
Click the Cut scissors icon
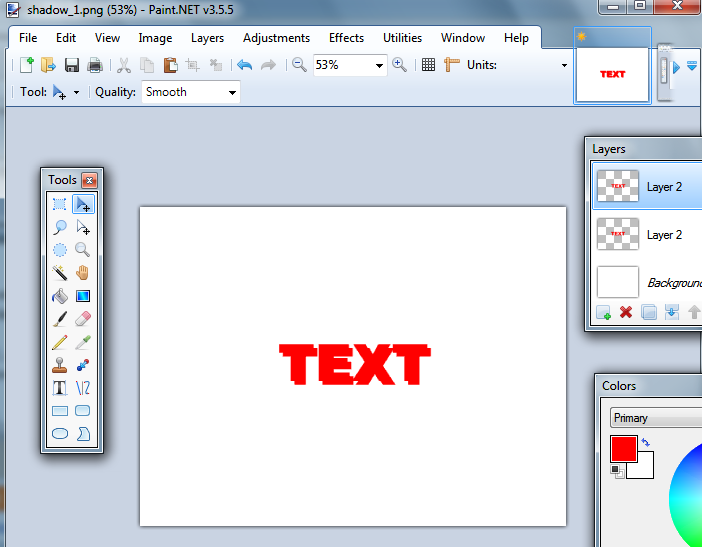[124, 65]
